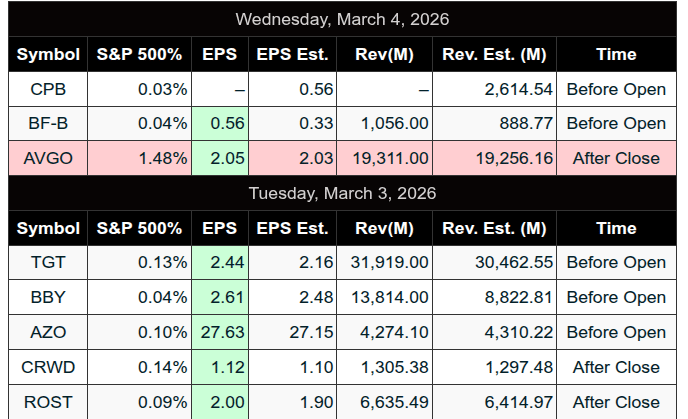Click AVGO's green EPS value 2.05
The height and width of the screenshot is (419, 688).
(x=228, y=158)
